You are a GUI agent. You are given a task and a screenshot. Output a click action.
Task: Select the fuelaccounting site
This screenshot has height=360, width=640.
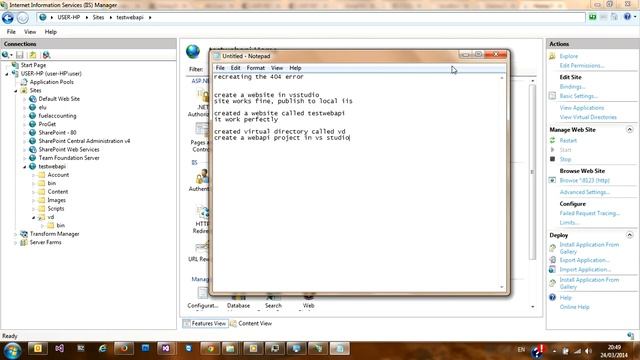point(57,116)
